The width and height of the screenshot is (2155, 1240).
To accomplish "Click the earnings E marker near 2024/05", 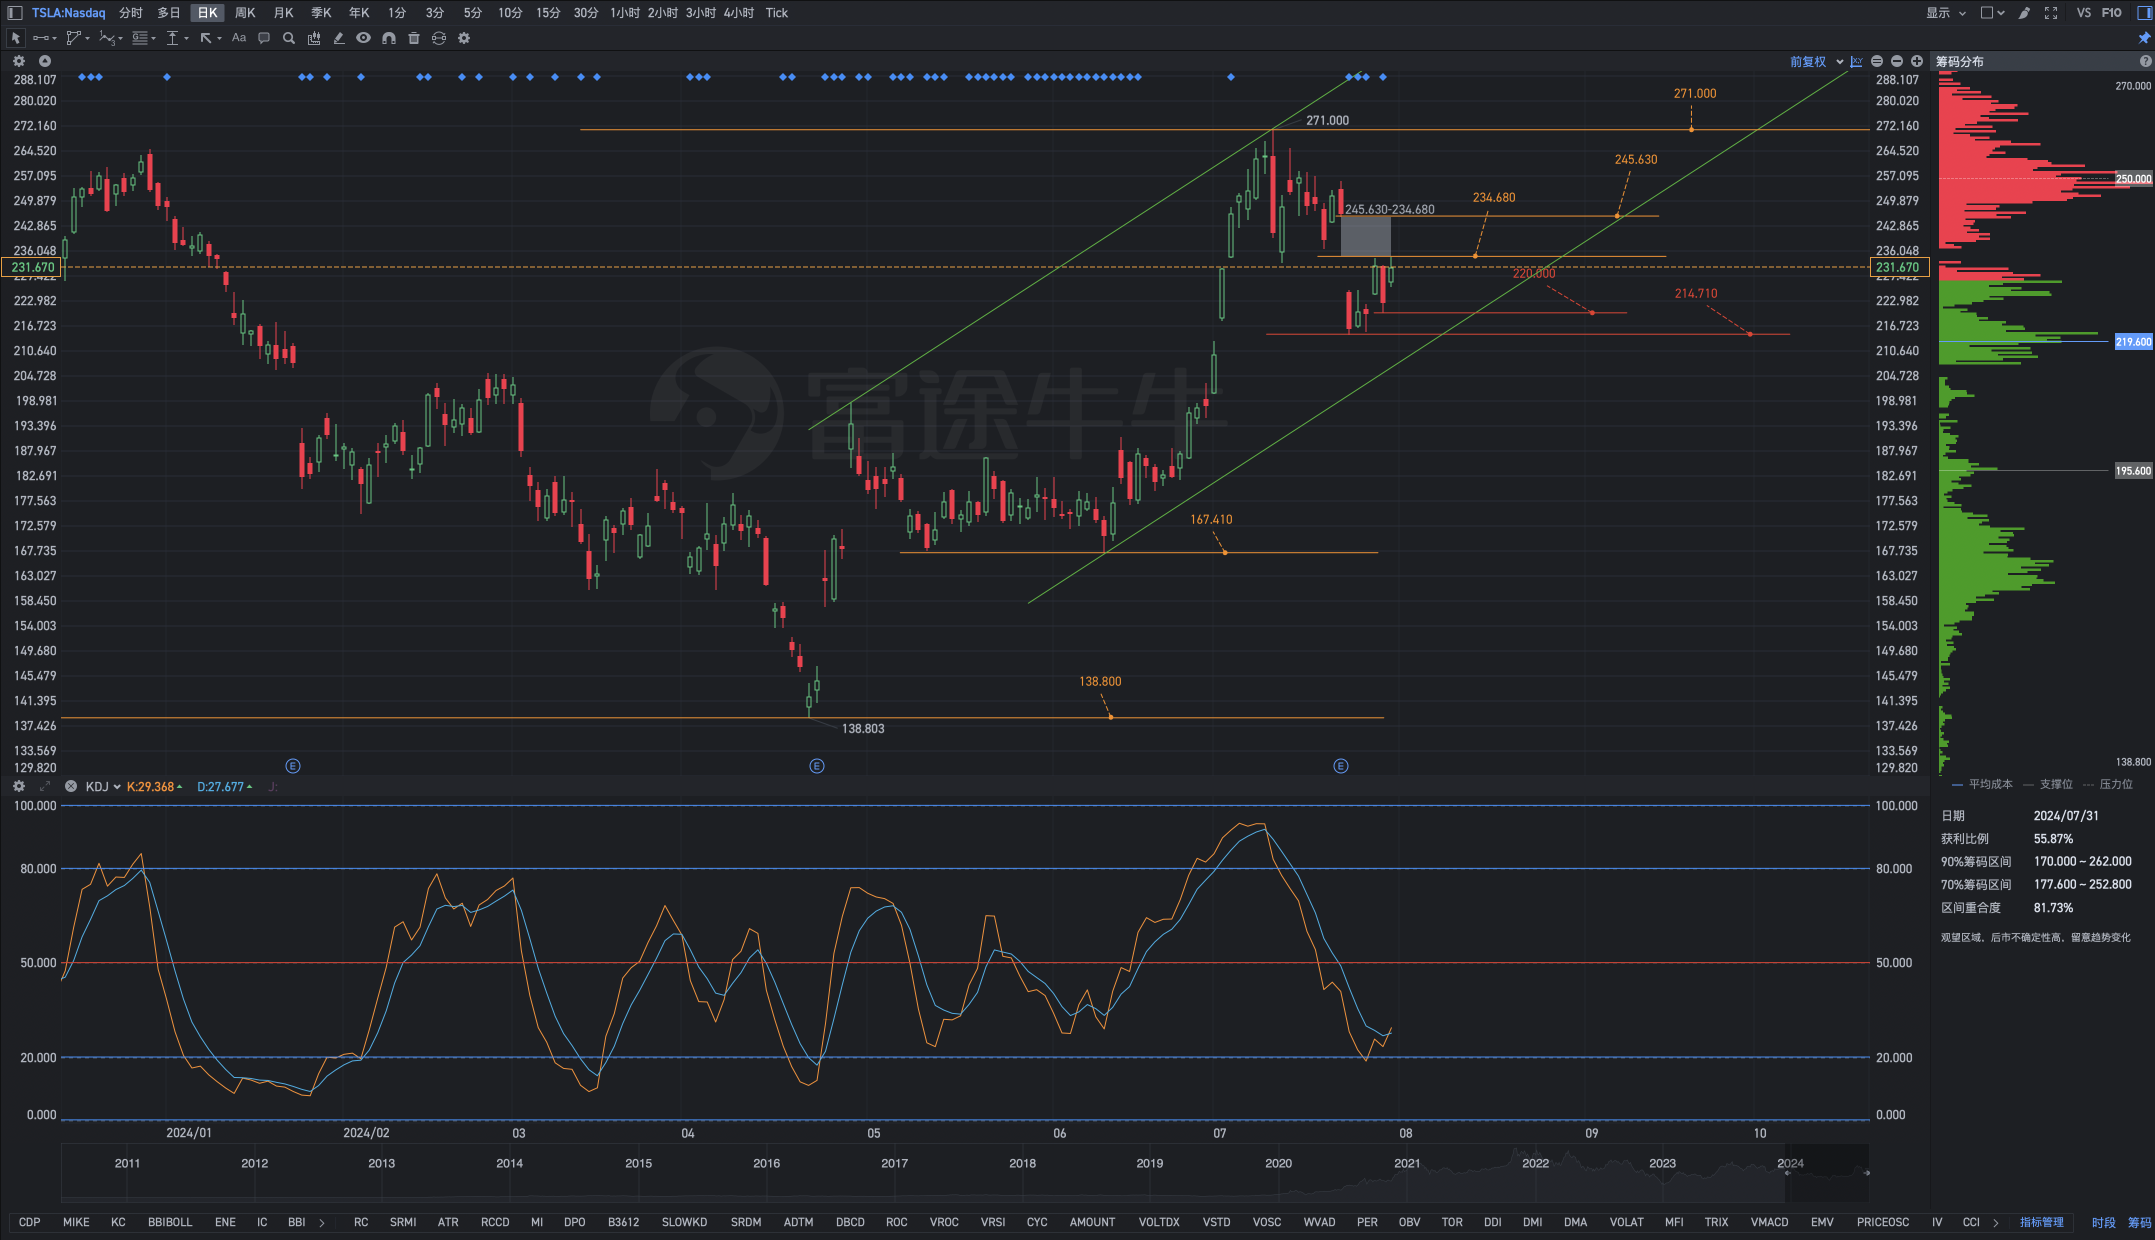I will [x=817, y=766].
